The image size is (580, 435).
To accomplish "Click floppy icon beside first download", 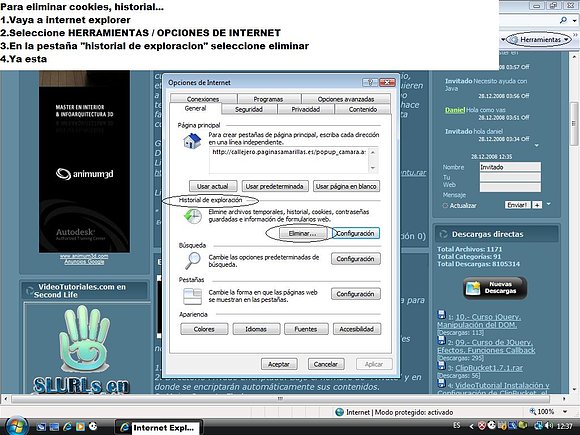I will coord(441,314).
